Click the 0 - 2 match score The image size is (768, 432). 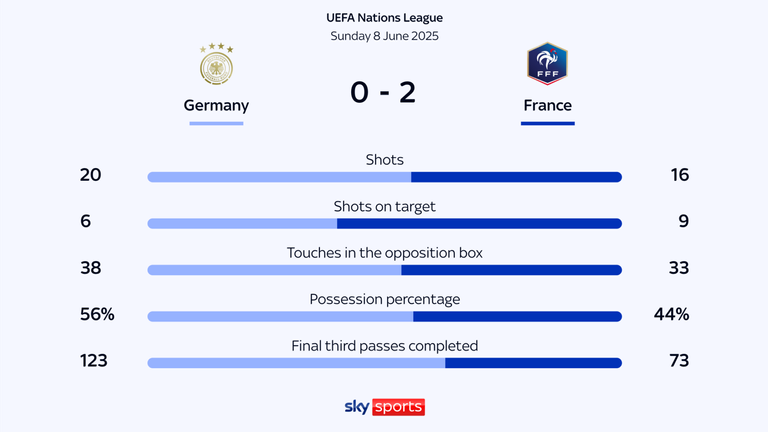coord(384,92)
